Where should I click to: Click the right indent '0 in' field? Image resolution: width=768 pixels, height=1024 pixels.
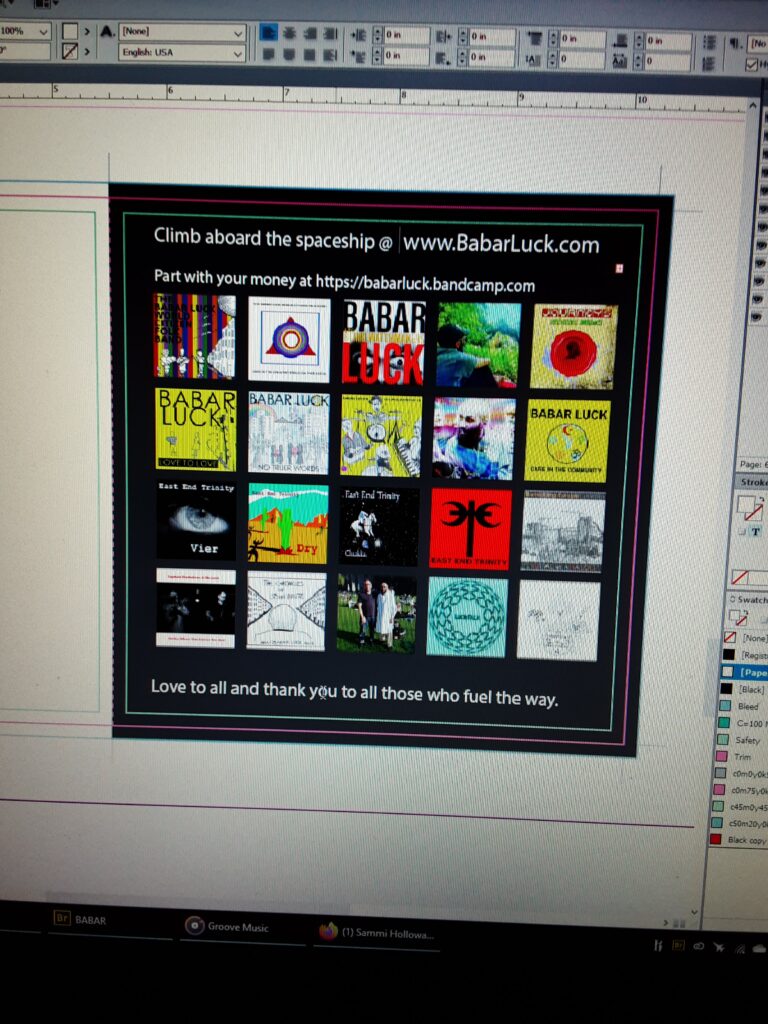(492, 37)
